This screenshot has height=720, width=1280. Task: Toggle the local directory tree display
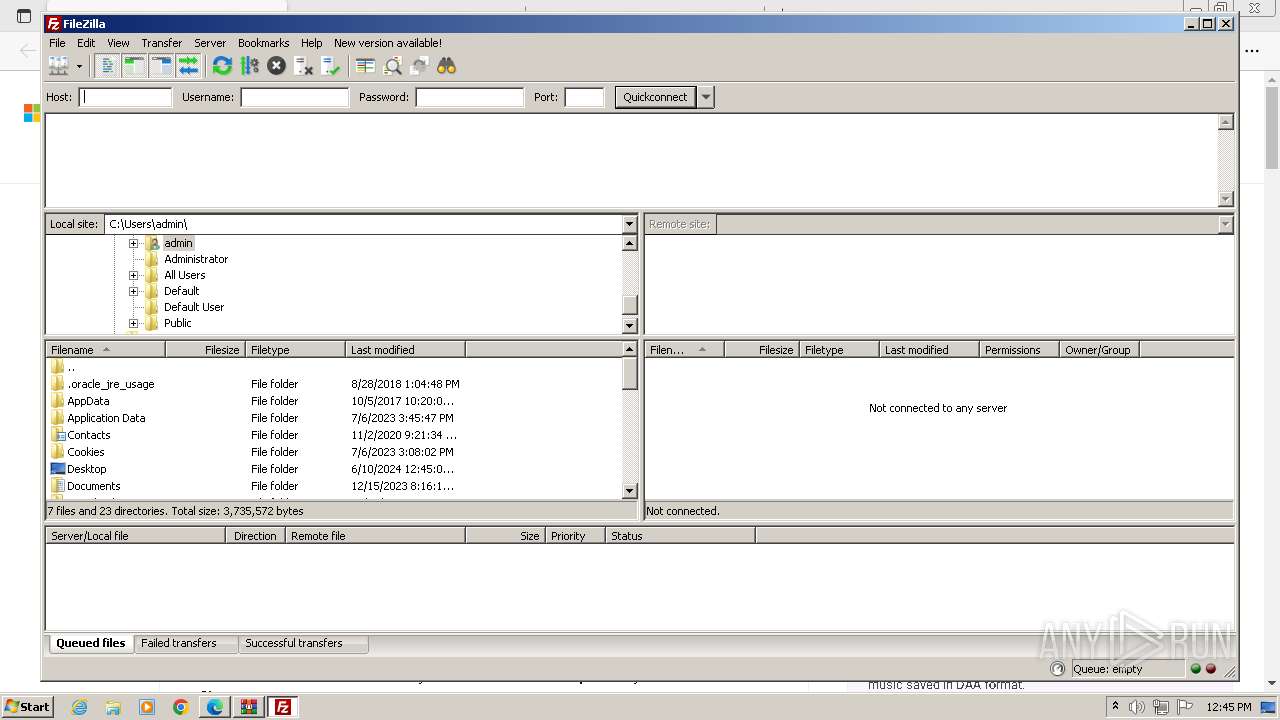[134, 66]
